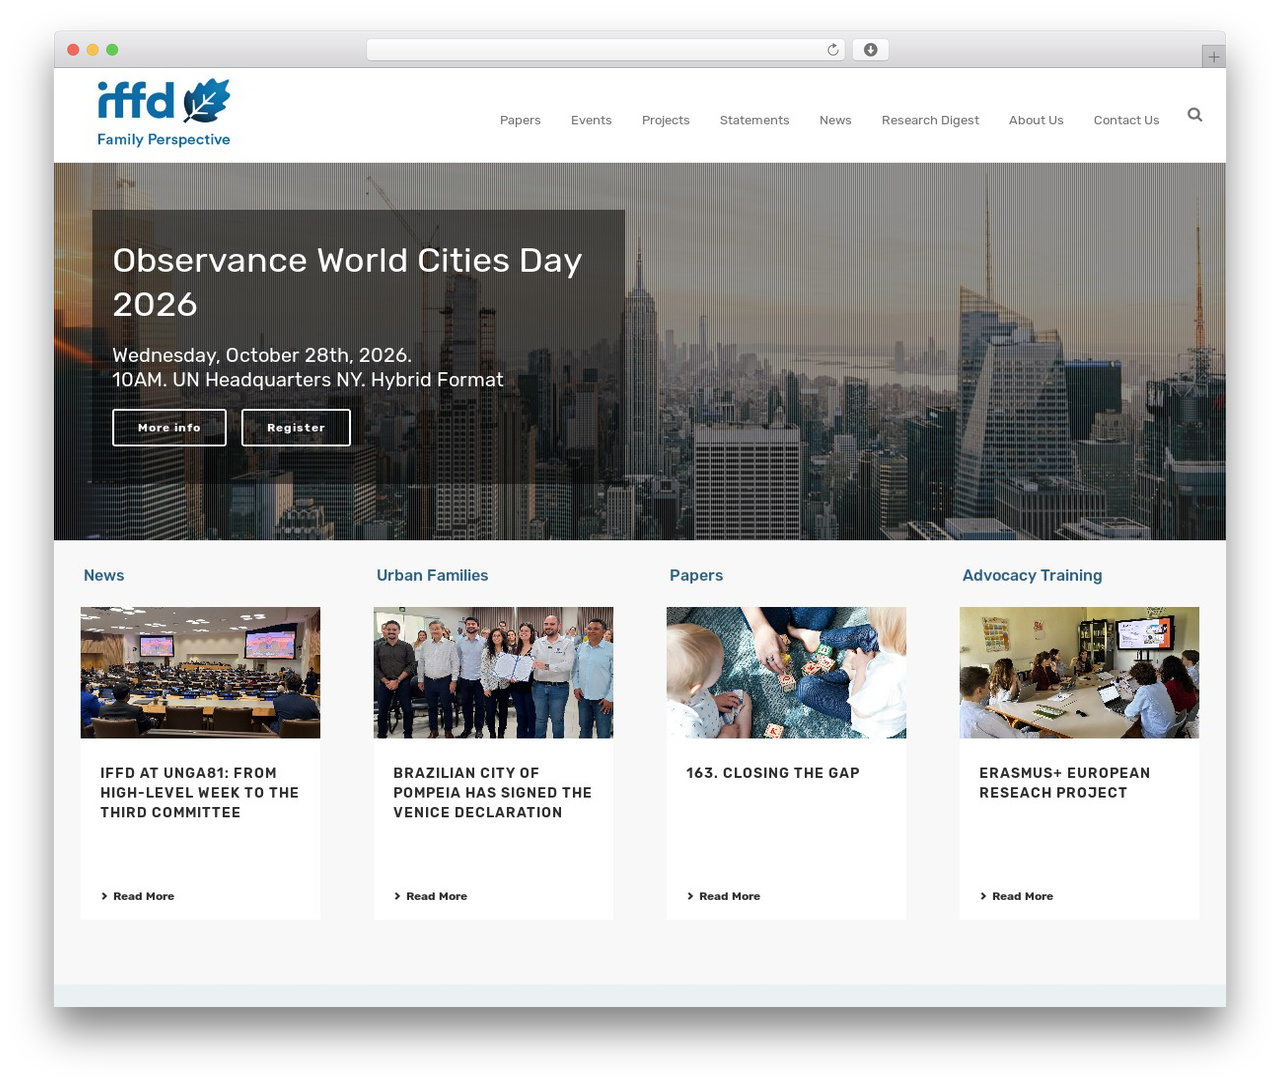Click the Urban Families section heading

[432, 575]
